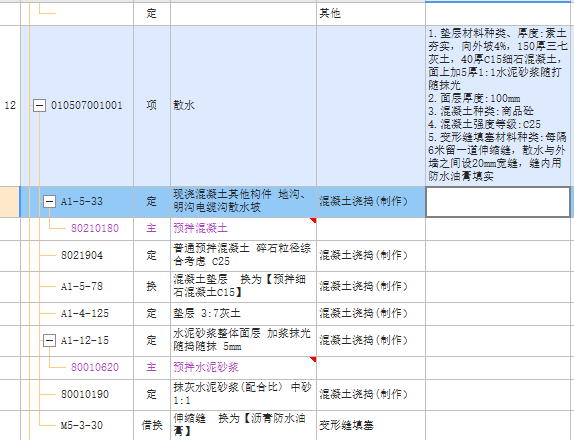This screenshot has height=440, width=574.
Task: Select the 预拌水泥砂浆 name cell
Action: [x=243, y=368]
